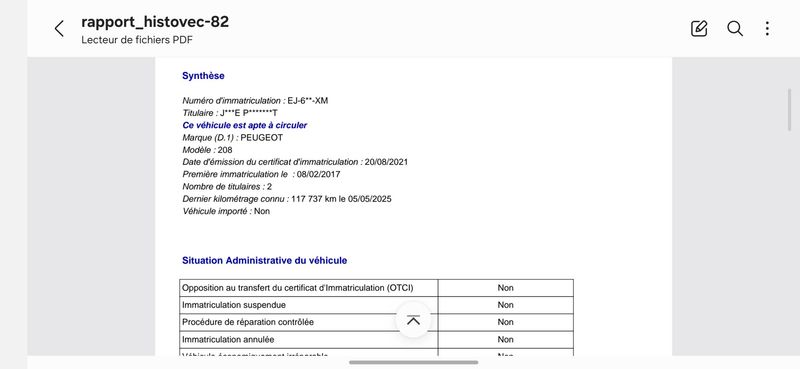This screenshot has height=369, width=800.
Task: Click Non value for Immatriculation annulée
Action: pos(506,339)
